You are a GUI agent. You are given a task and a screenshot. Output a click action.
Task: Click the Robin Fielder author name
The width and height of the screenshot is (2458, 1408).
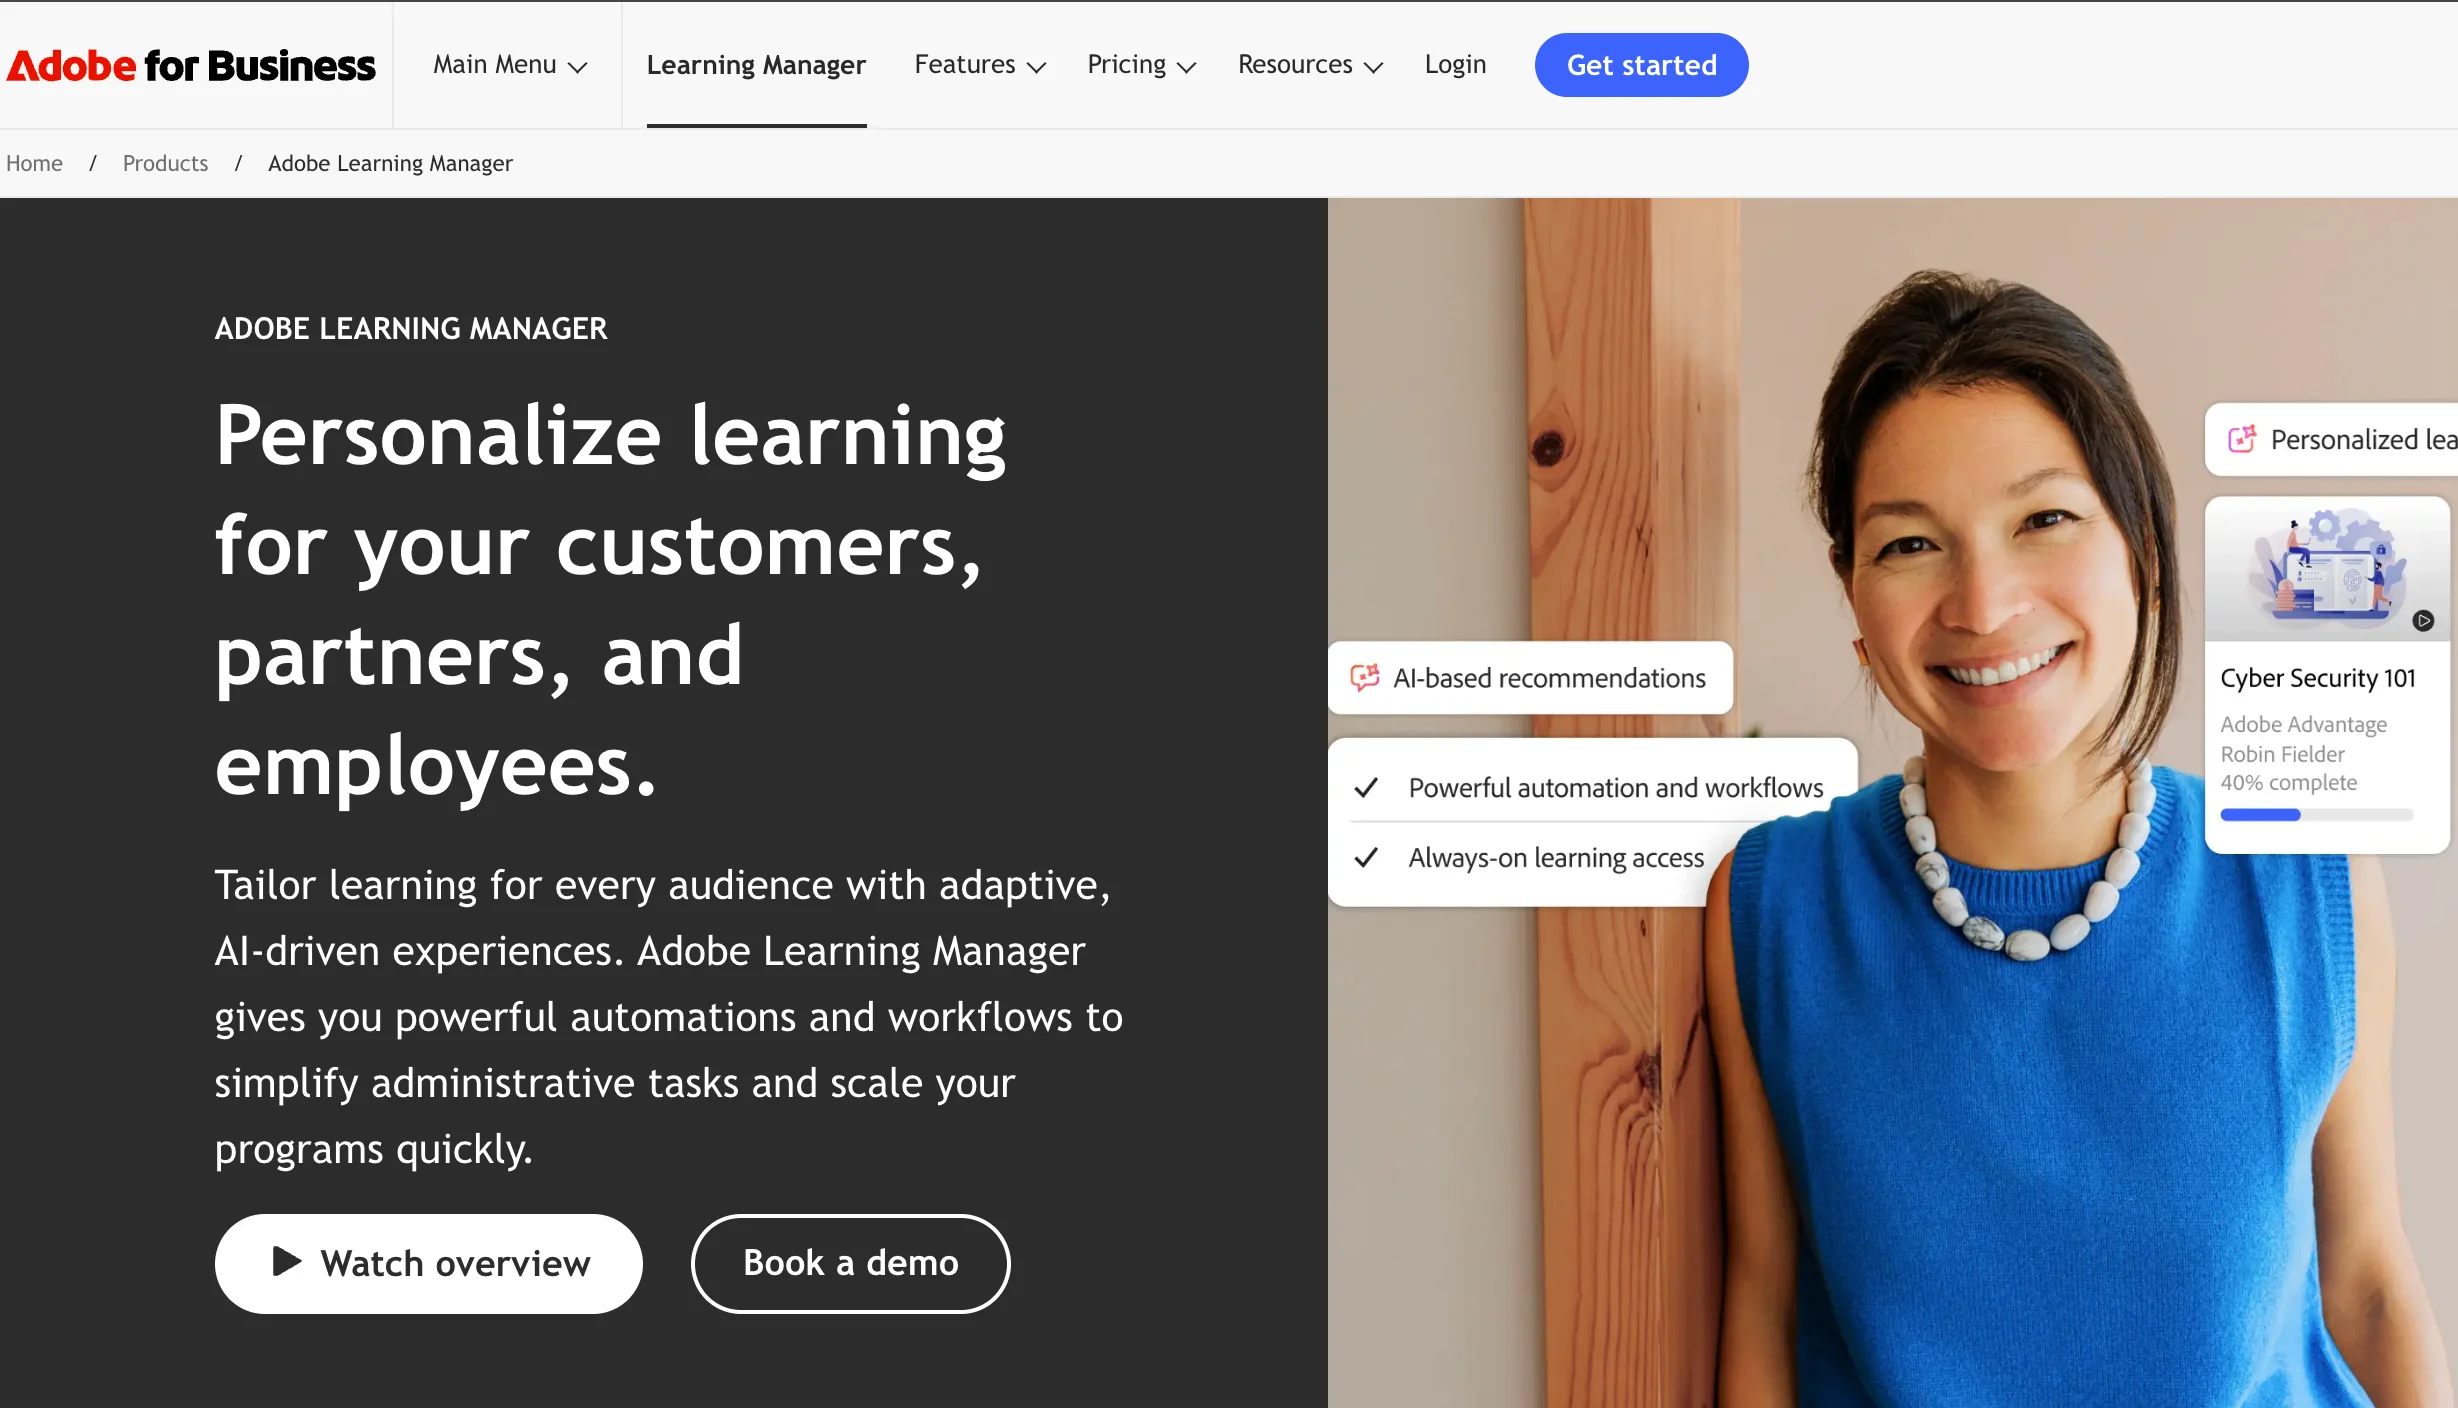pos(2283,754)
